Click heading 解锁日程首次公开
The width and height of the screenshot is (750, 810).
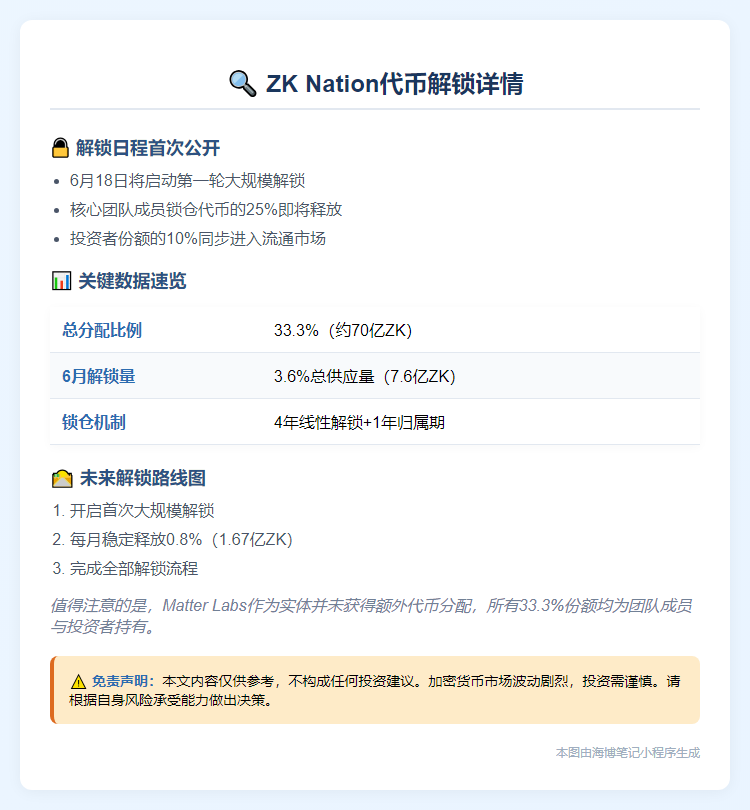148,148
